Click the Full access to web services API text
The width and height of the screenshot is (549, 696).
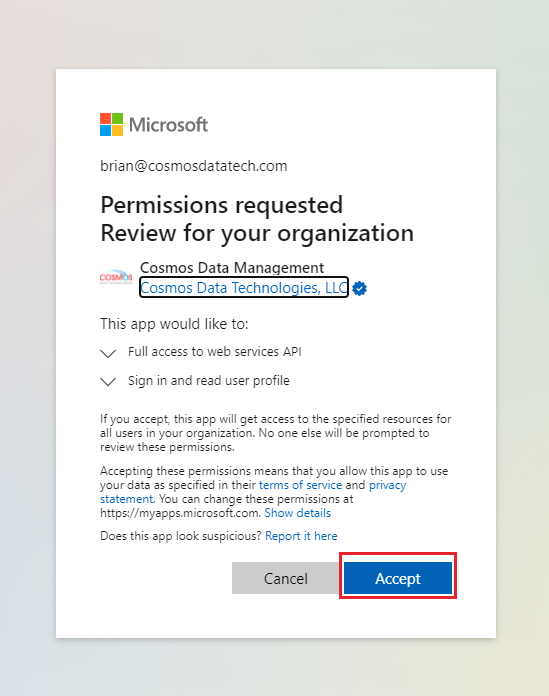(x=215, y=352)
